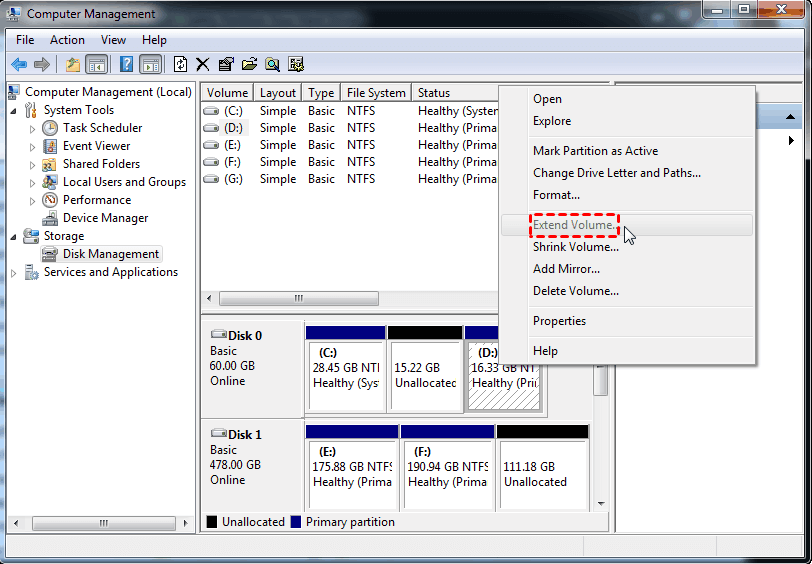Expand the Event Viewer node arrow
The height and width of the screenshot is (564, 812).
32,147
